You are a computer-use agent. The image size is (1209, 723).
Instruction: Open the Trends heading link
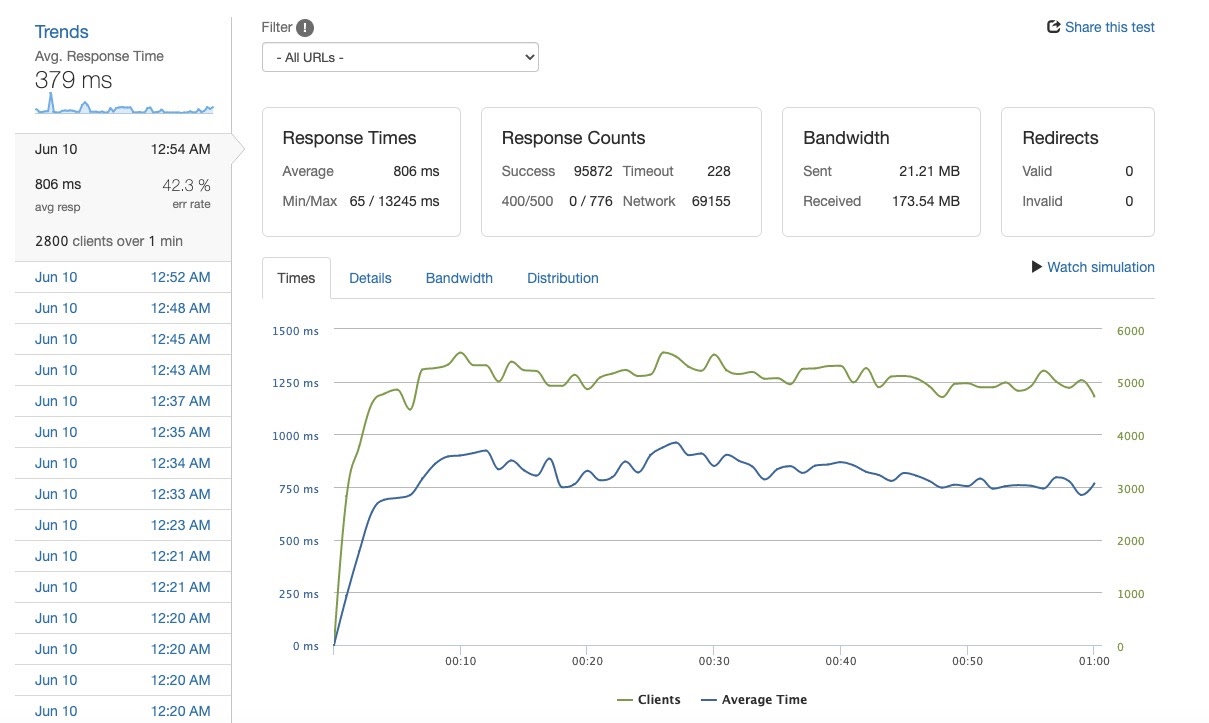pyautogui.click(x=62, y=32)
